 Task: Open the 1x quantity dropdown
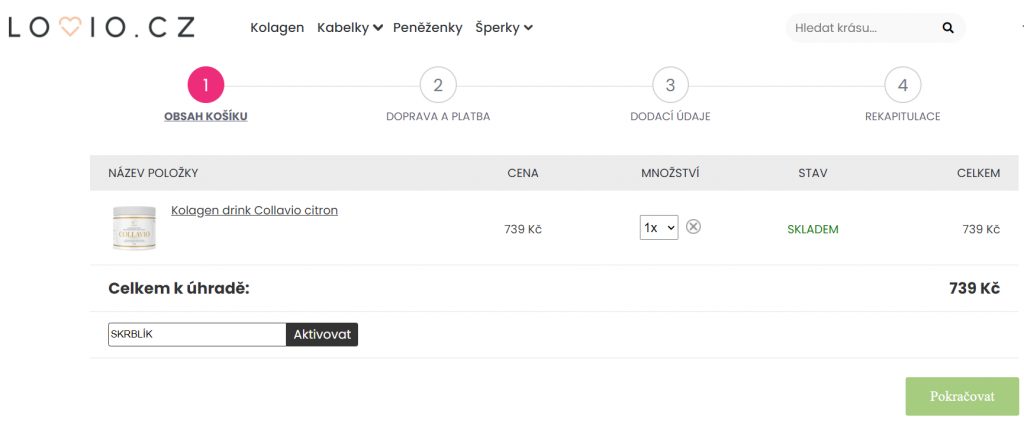tap(659, 228)
